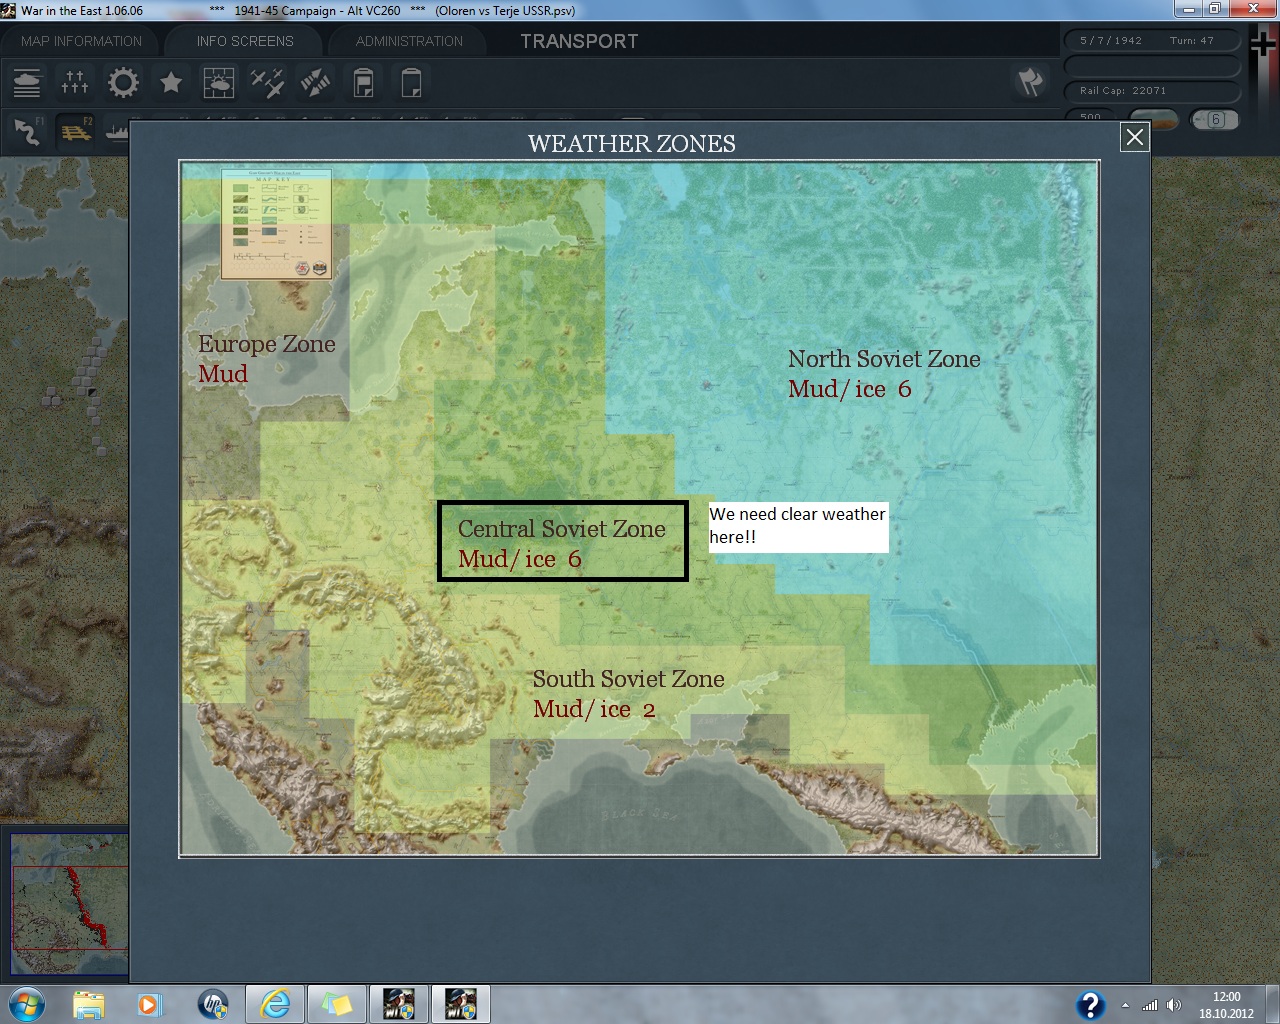Viewport: 1280px width, 1024px height.
Task: Close the Weather Zones window
Action: click(1135, 137)
